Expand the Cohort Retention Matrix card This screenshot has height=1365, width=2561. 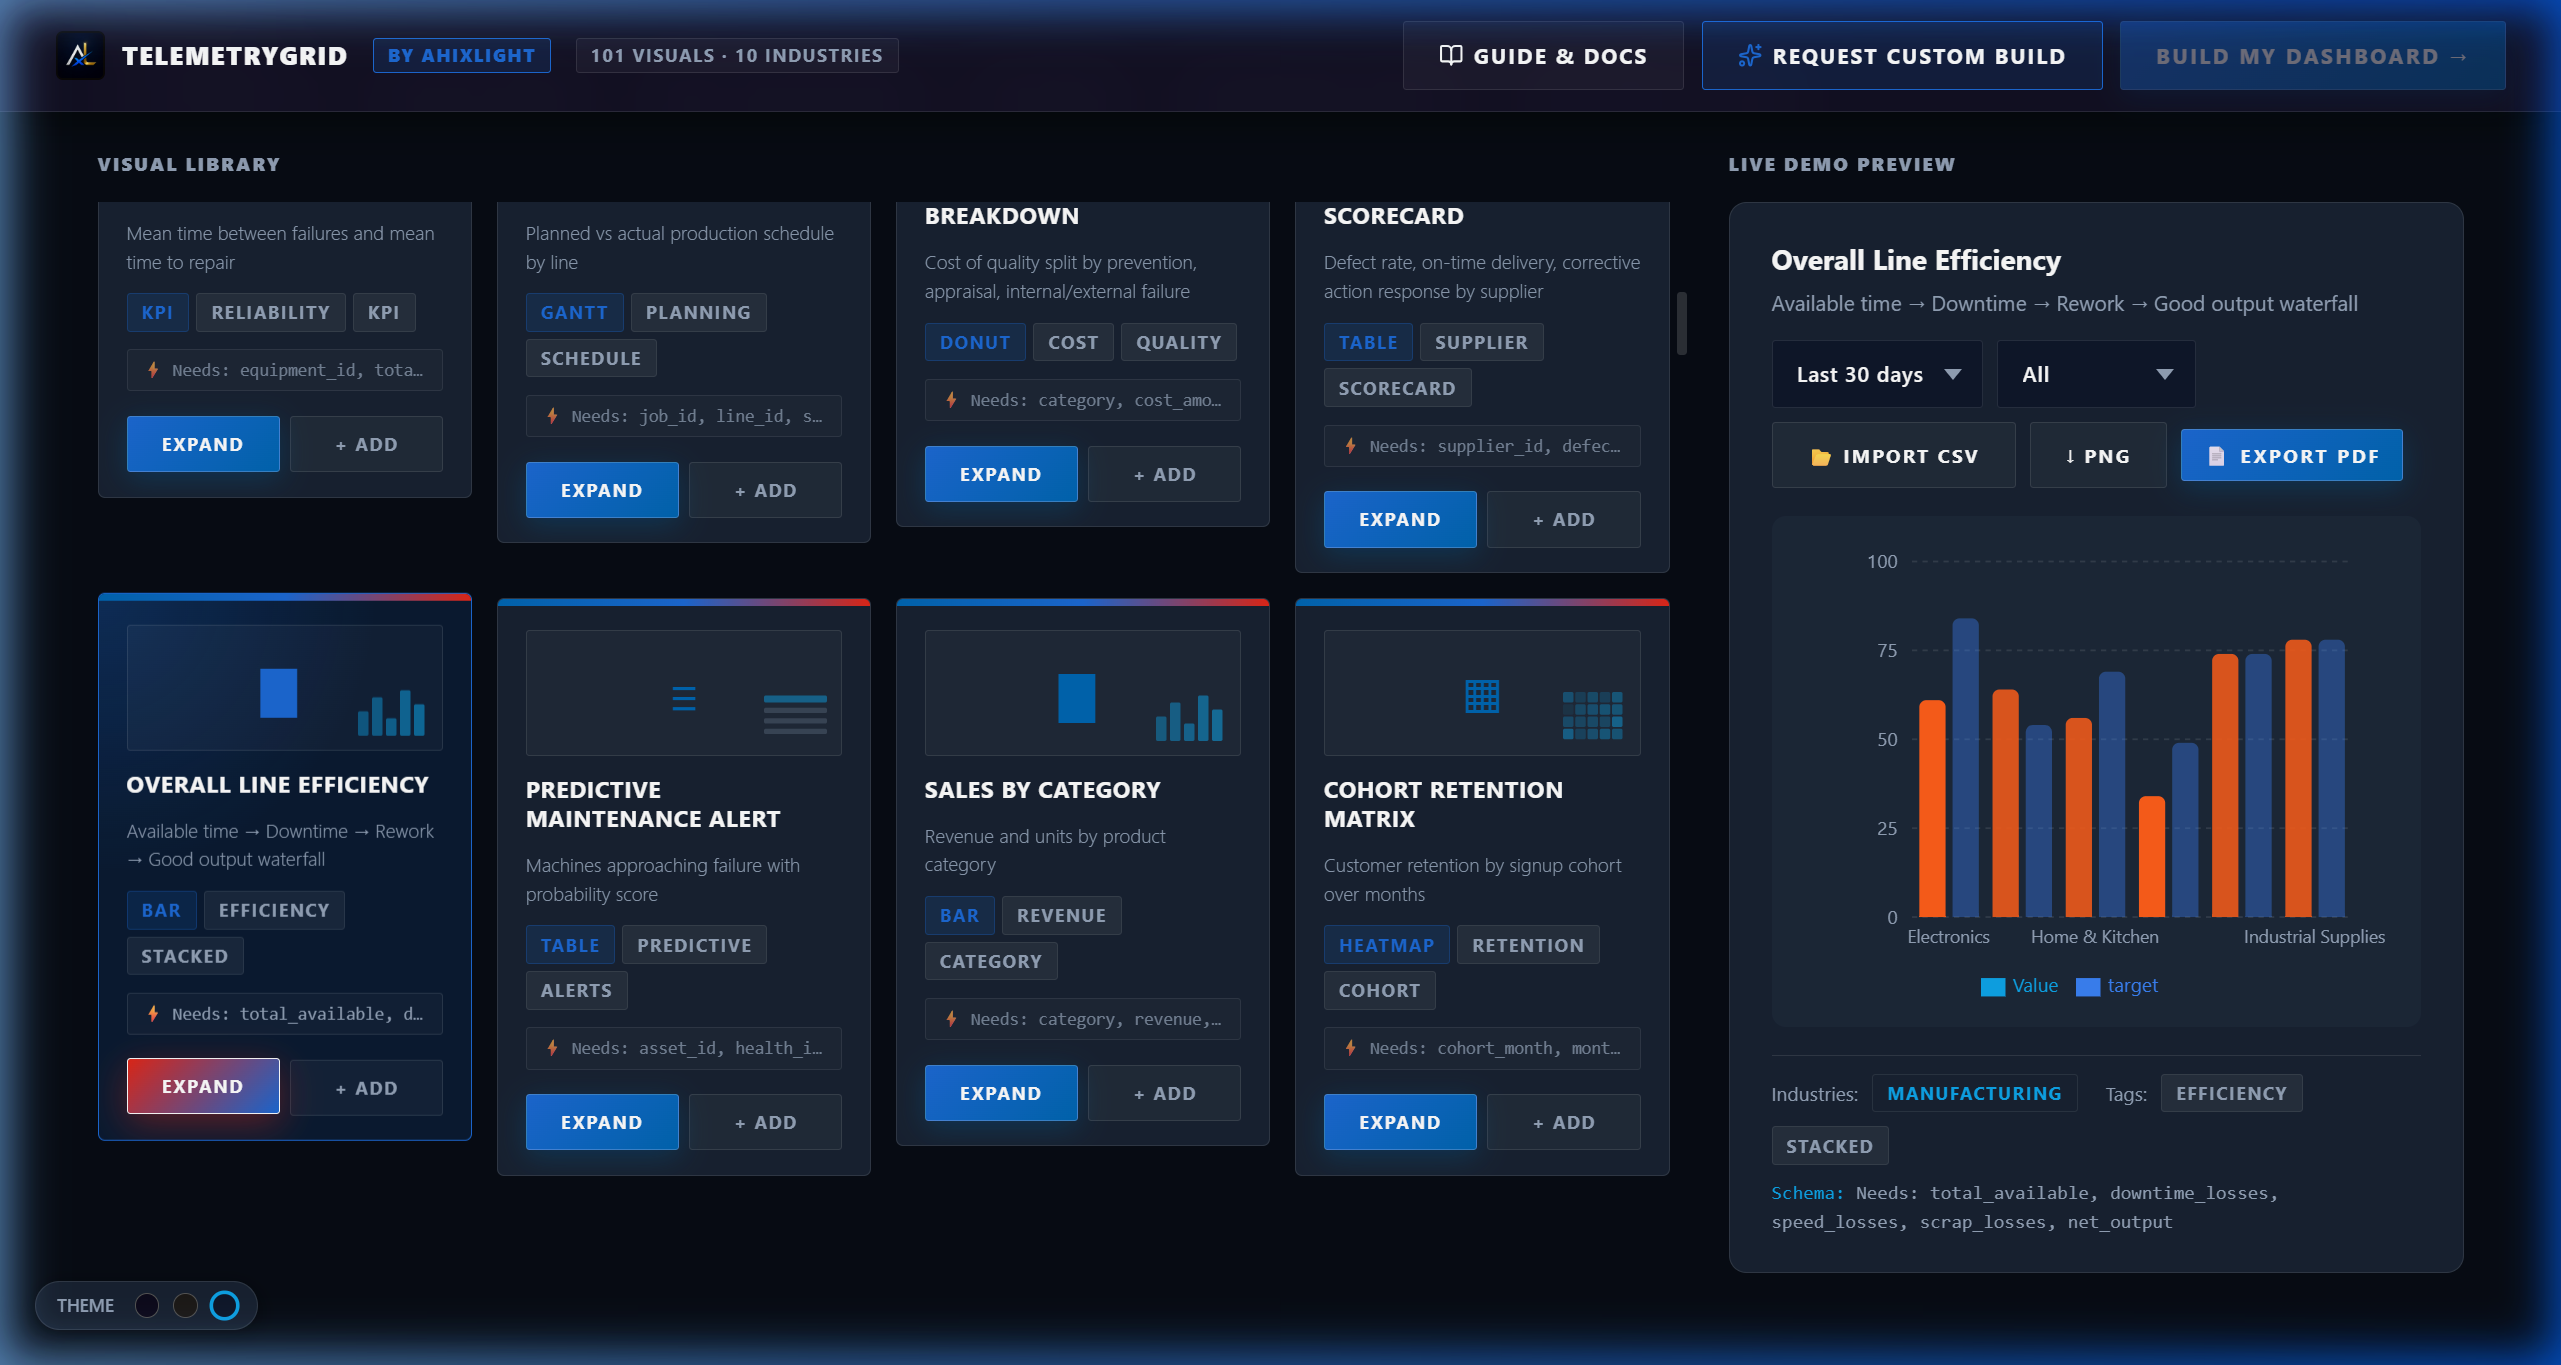pos(1400,1122)
